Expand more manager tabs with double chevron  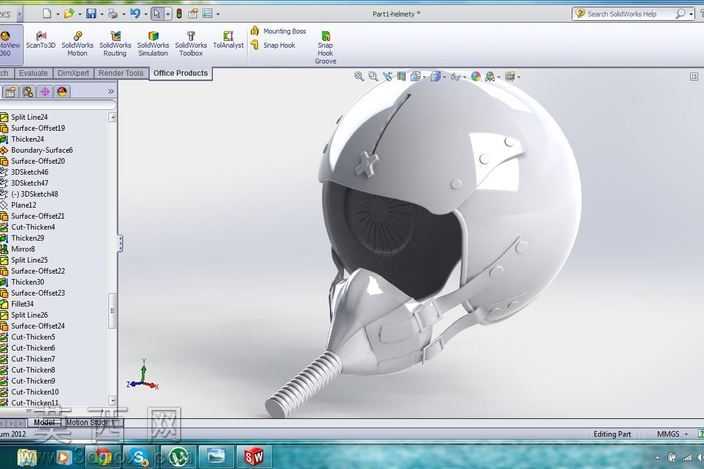(111, 92)
